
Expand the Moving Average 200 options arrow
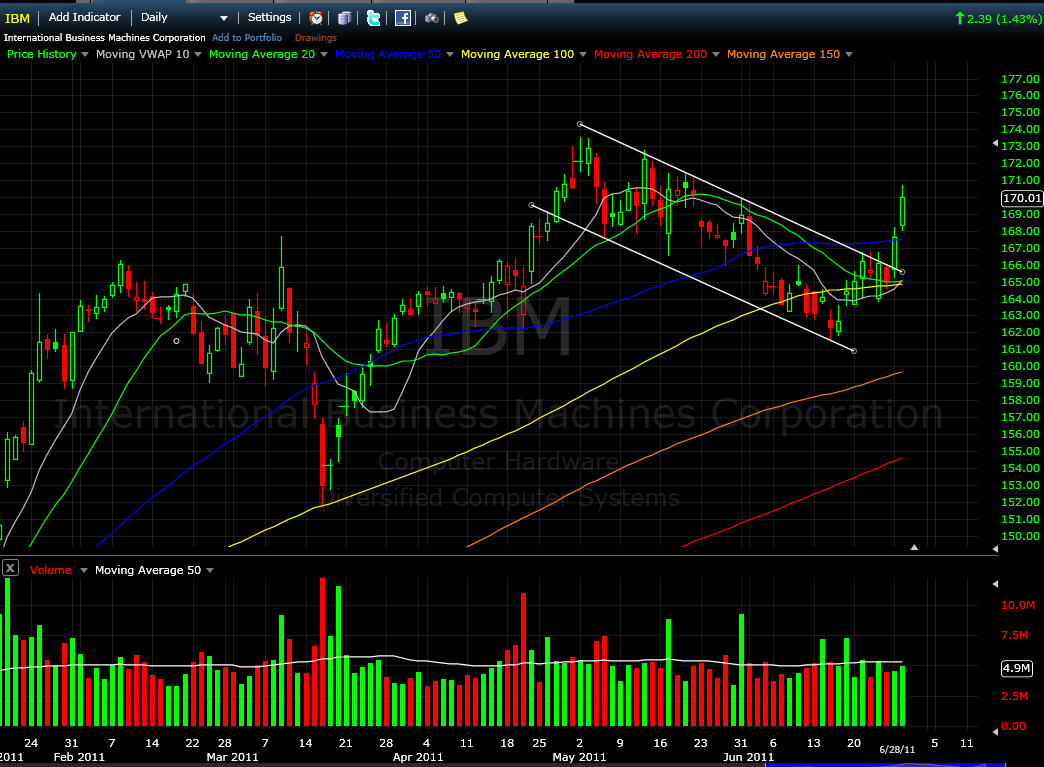(716, 55)
